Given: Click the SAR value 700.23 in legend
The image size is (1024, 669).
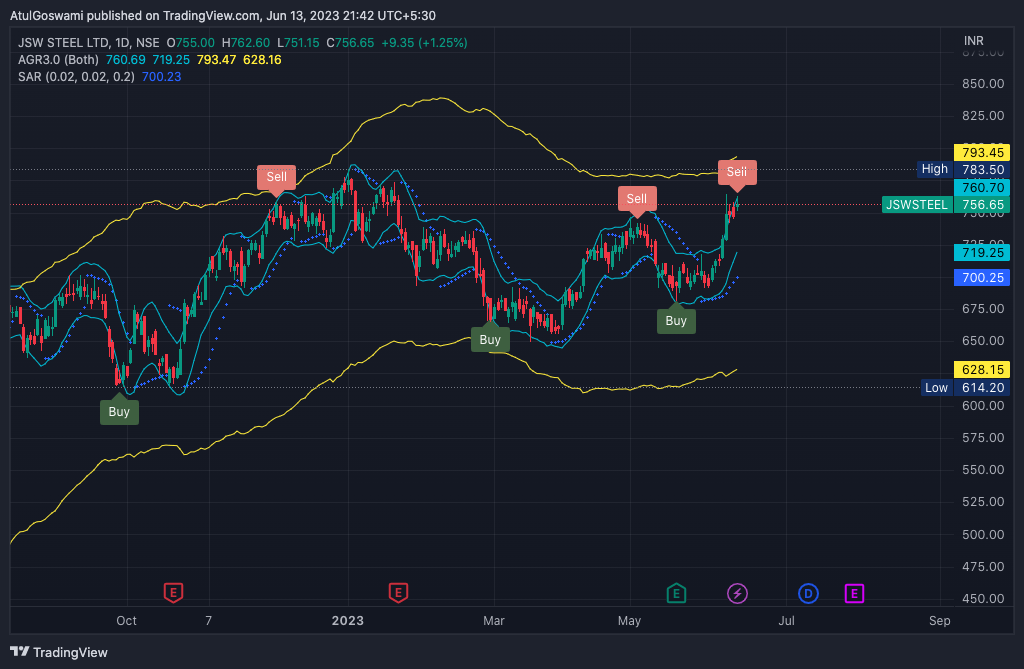Looking at the screenshot, I should point(161,76).
